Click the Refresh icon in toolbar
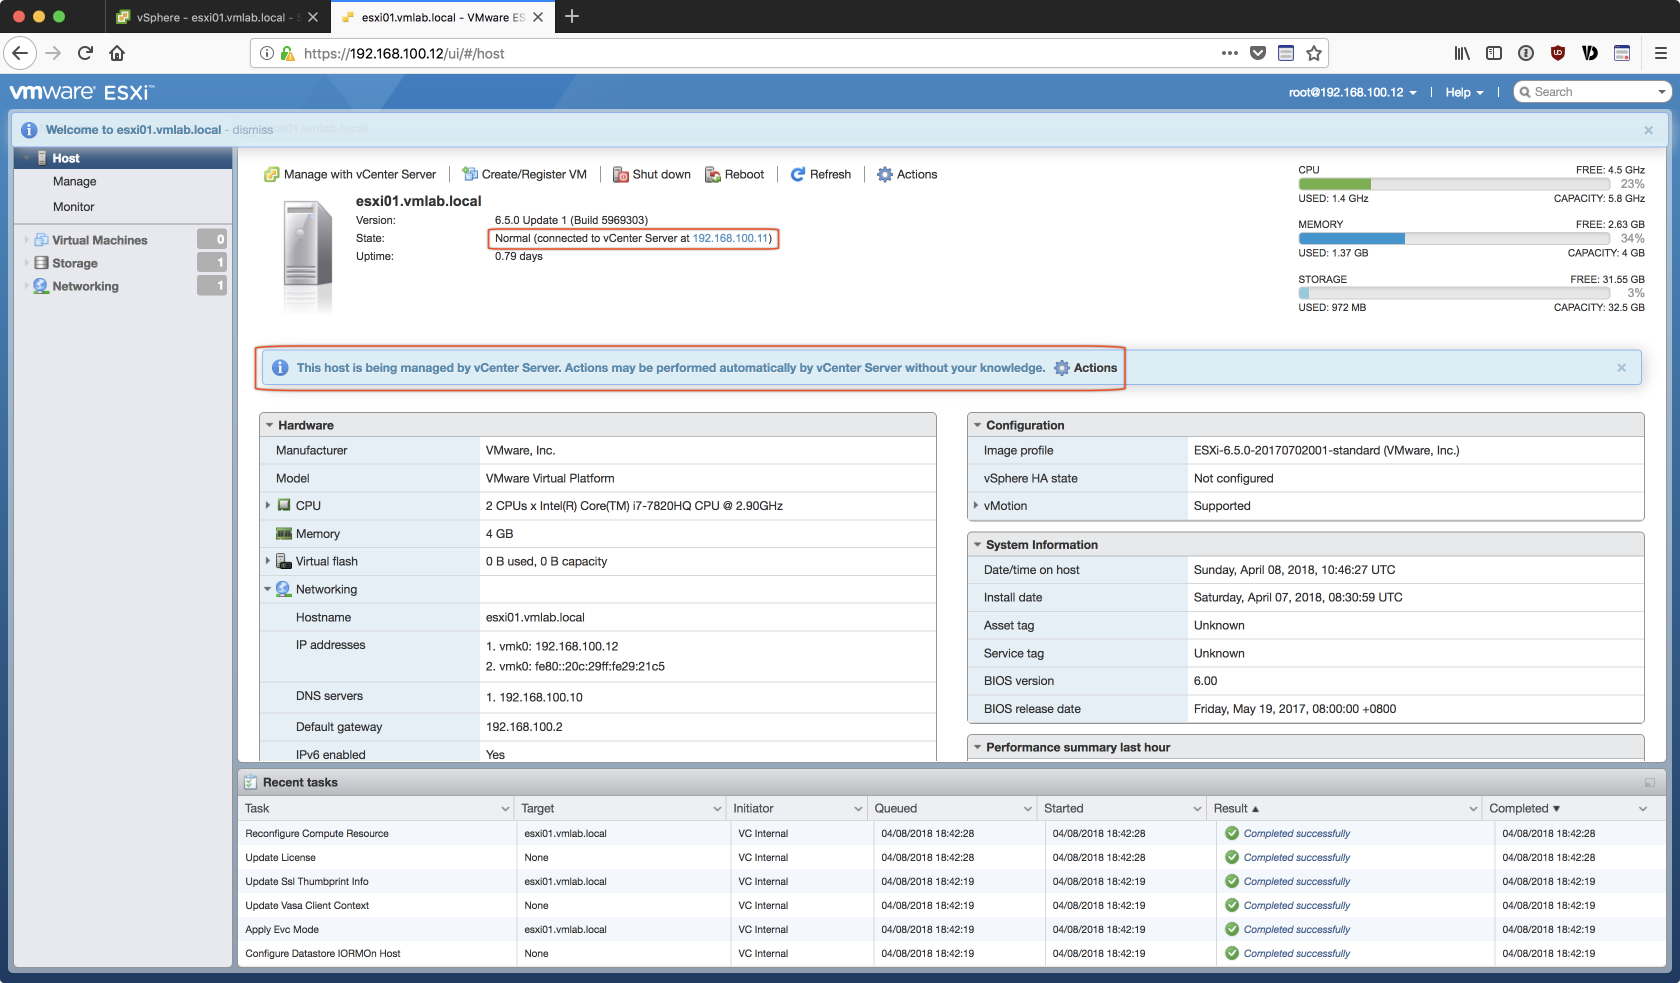1680x983 pixels. pos(798,175)
